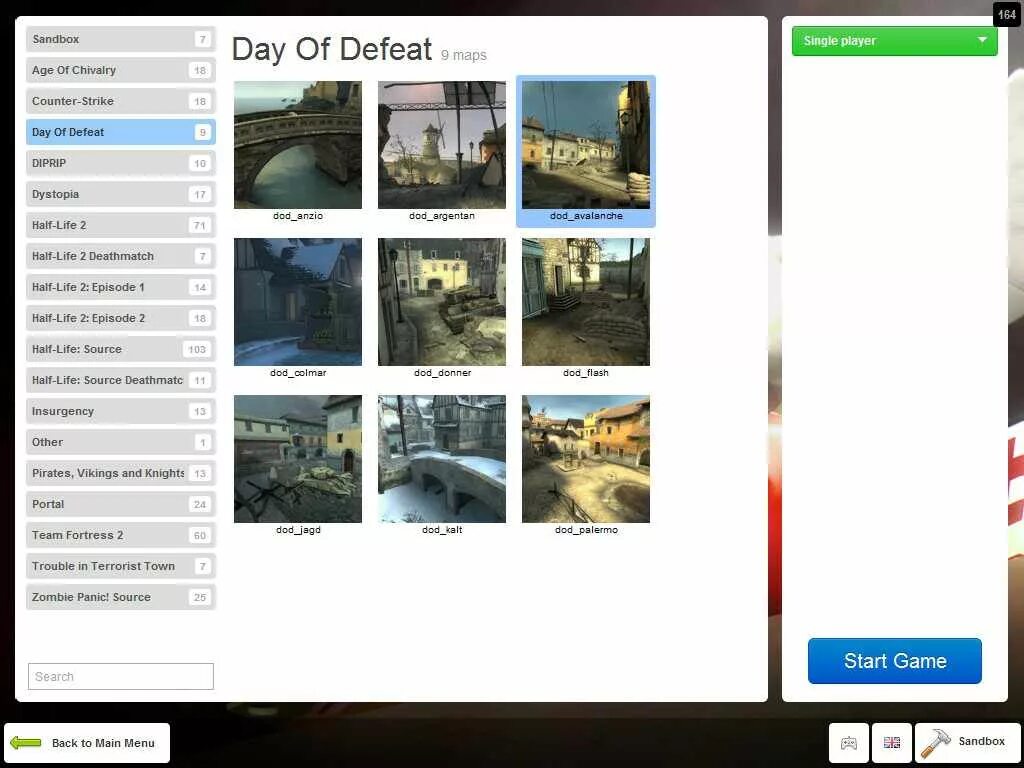Select the dod_argentan map thumbnail

(x=441, y=145)
